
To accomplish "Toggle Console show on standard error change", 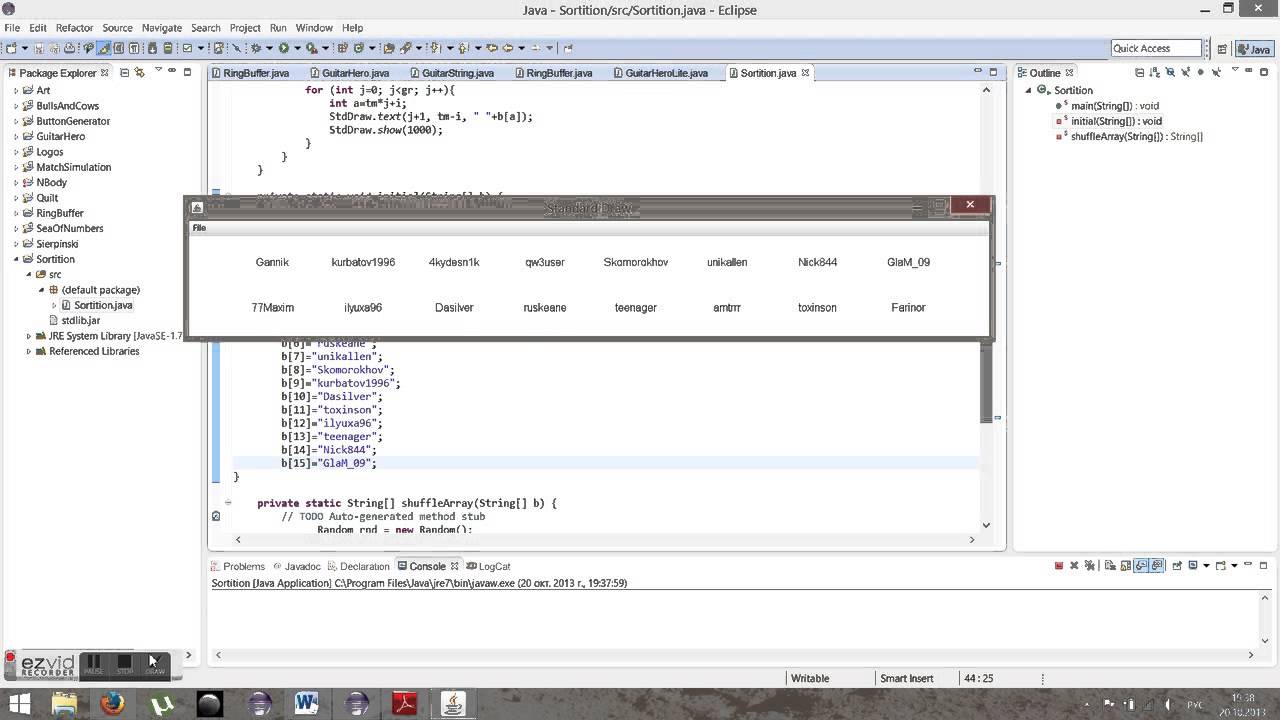I will click(1157, 566).
